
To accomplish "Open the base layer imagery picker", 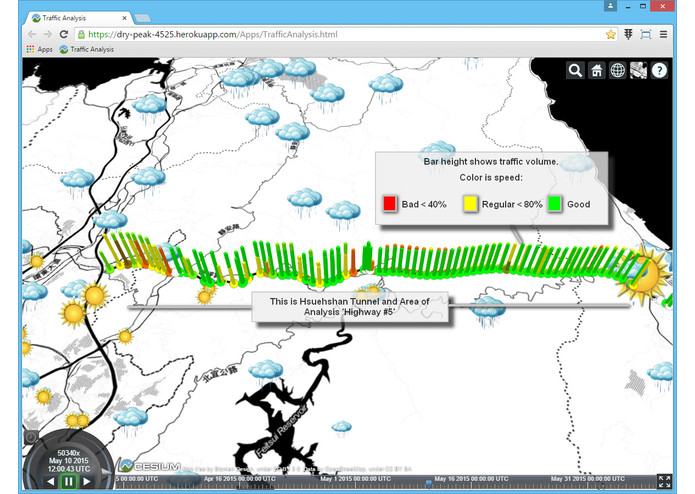I will (638, 70).
